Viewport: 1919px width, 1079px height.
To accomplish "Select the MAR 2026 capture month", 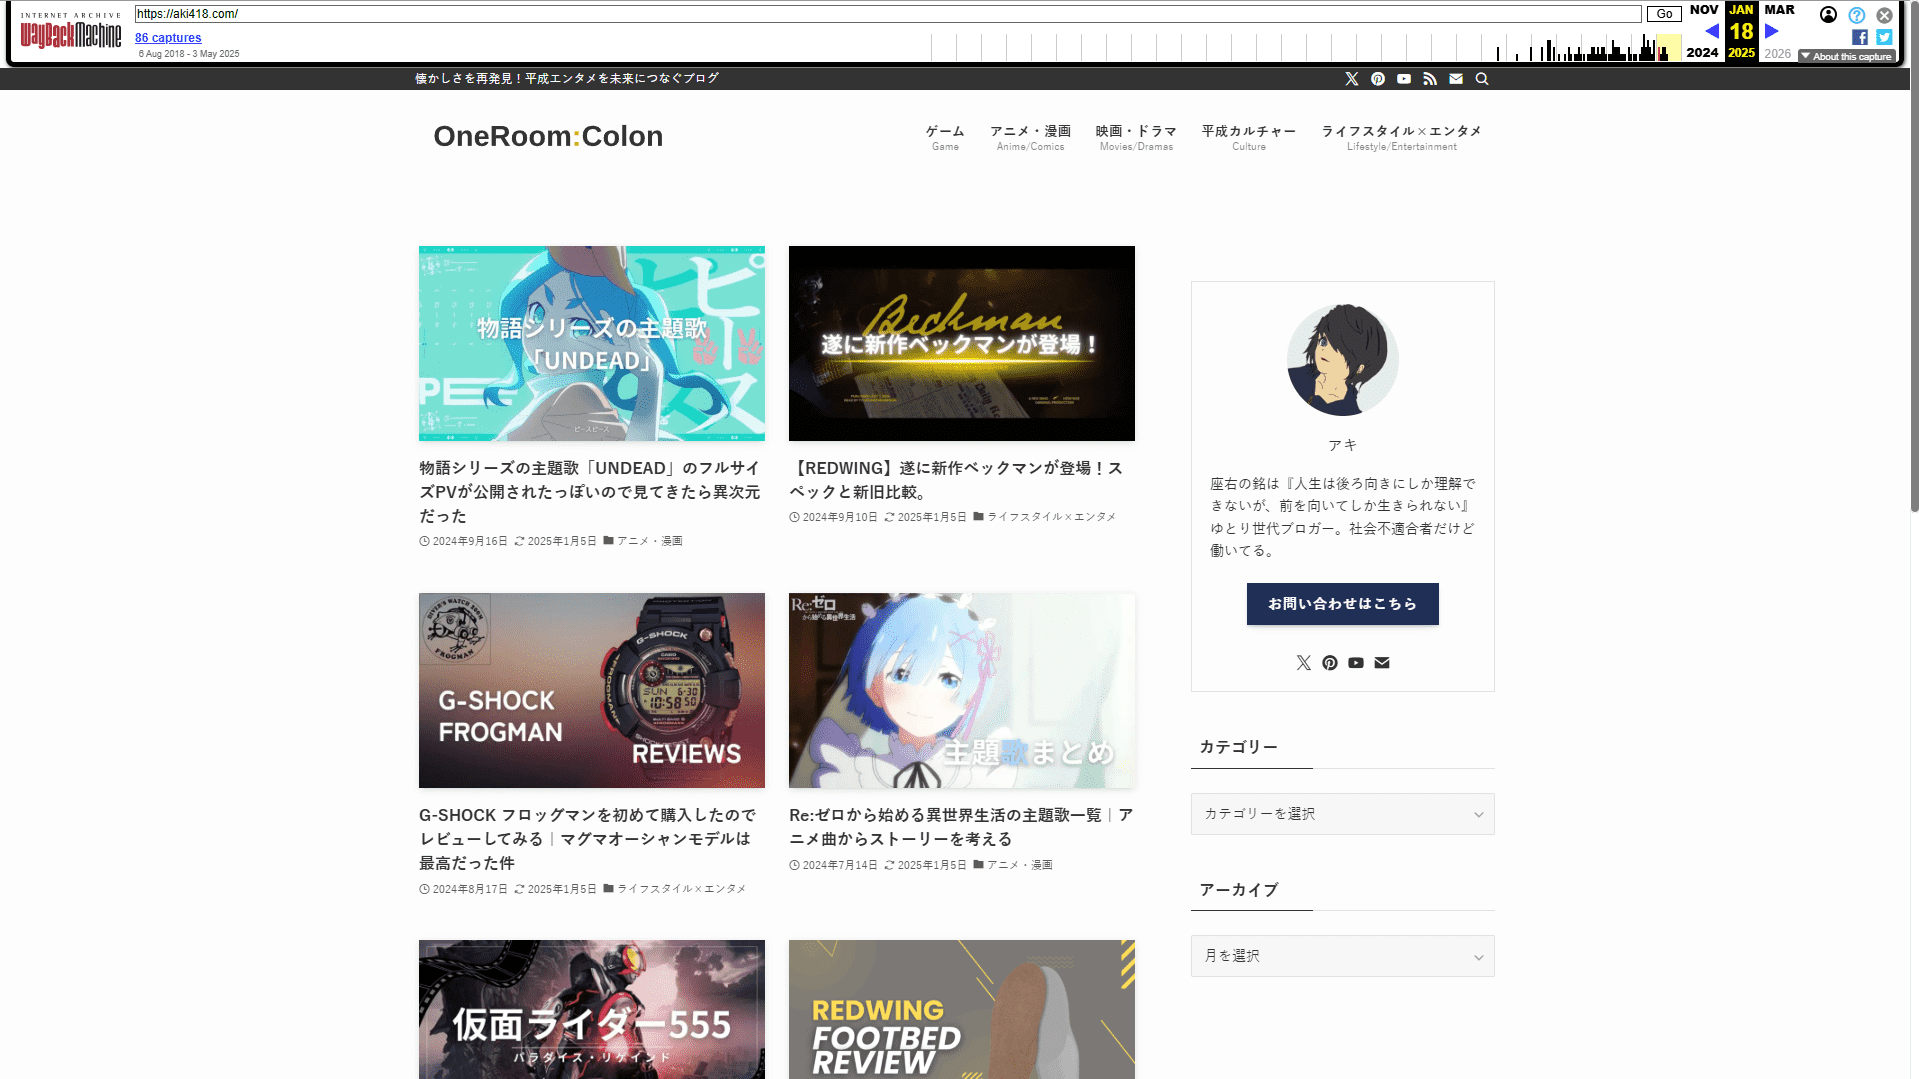I will 1779,10.
